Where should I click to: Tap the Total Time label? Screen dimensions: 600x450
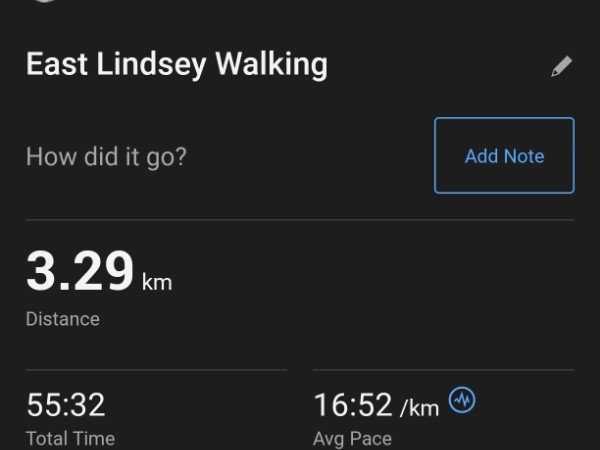coord(70,438)
